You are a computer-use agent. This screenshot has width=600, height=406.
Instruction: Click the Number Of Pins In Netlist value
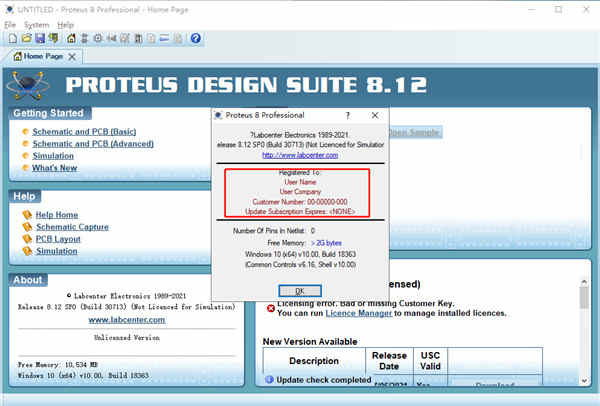[313, 231]
